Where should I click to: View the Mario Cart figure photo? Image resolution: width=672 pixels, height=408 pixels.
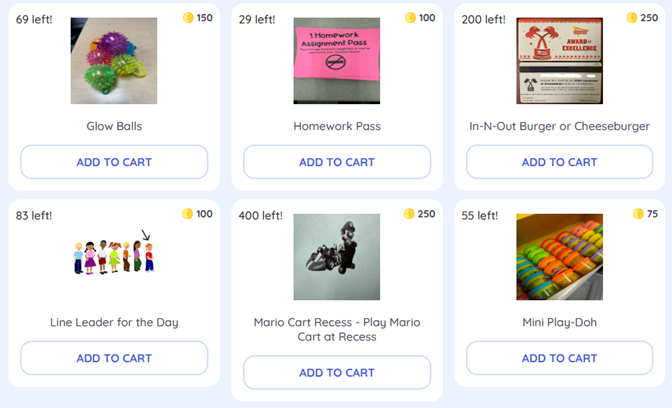(x=337, y=257)
